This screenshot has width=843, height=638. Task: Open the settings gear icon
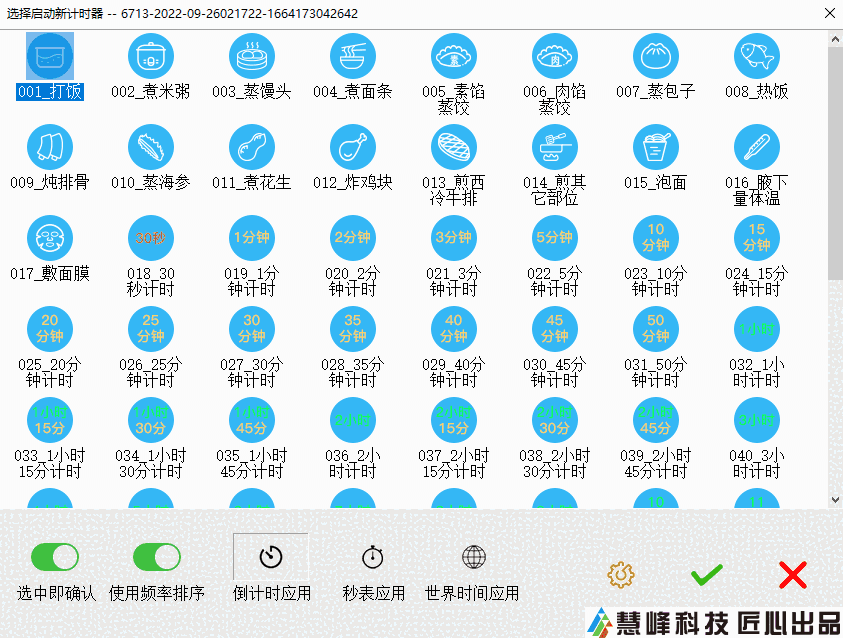pyautogui.click(x=621, y=575)
